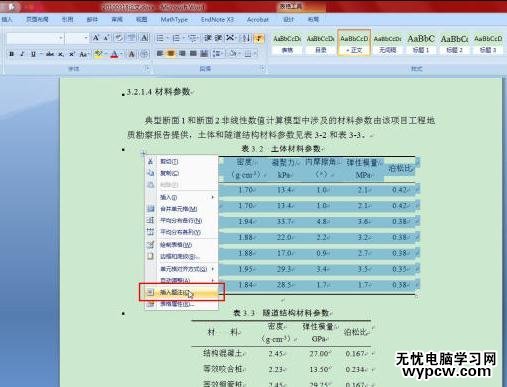Open line spacing options

[217, 53]
